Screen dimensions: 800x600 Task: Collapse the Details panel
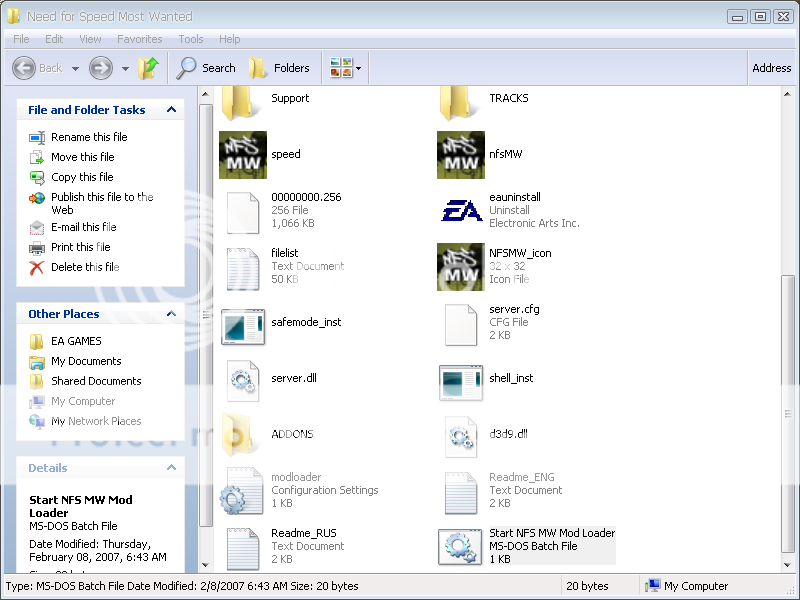(x=171, y=468)
